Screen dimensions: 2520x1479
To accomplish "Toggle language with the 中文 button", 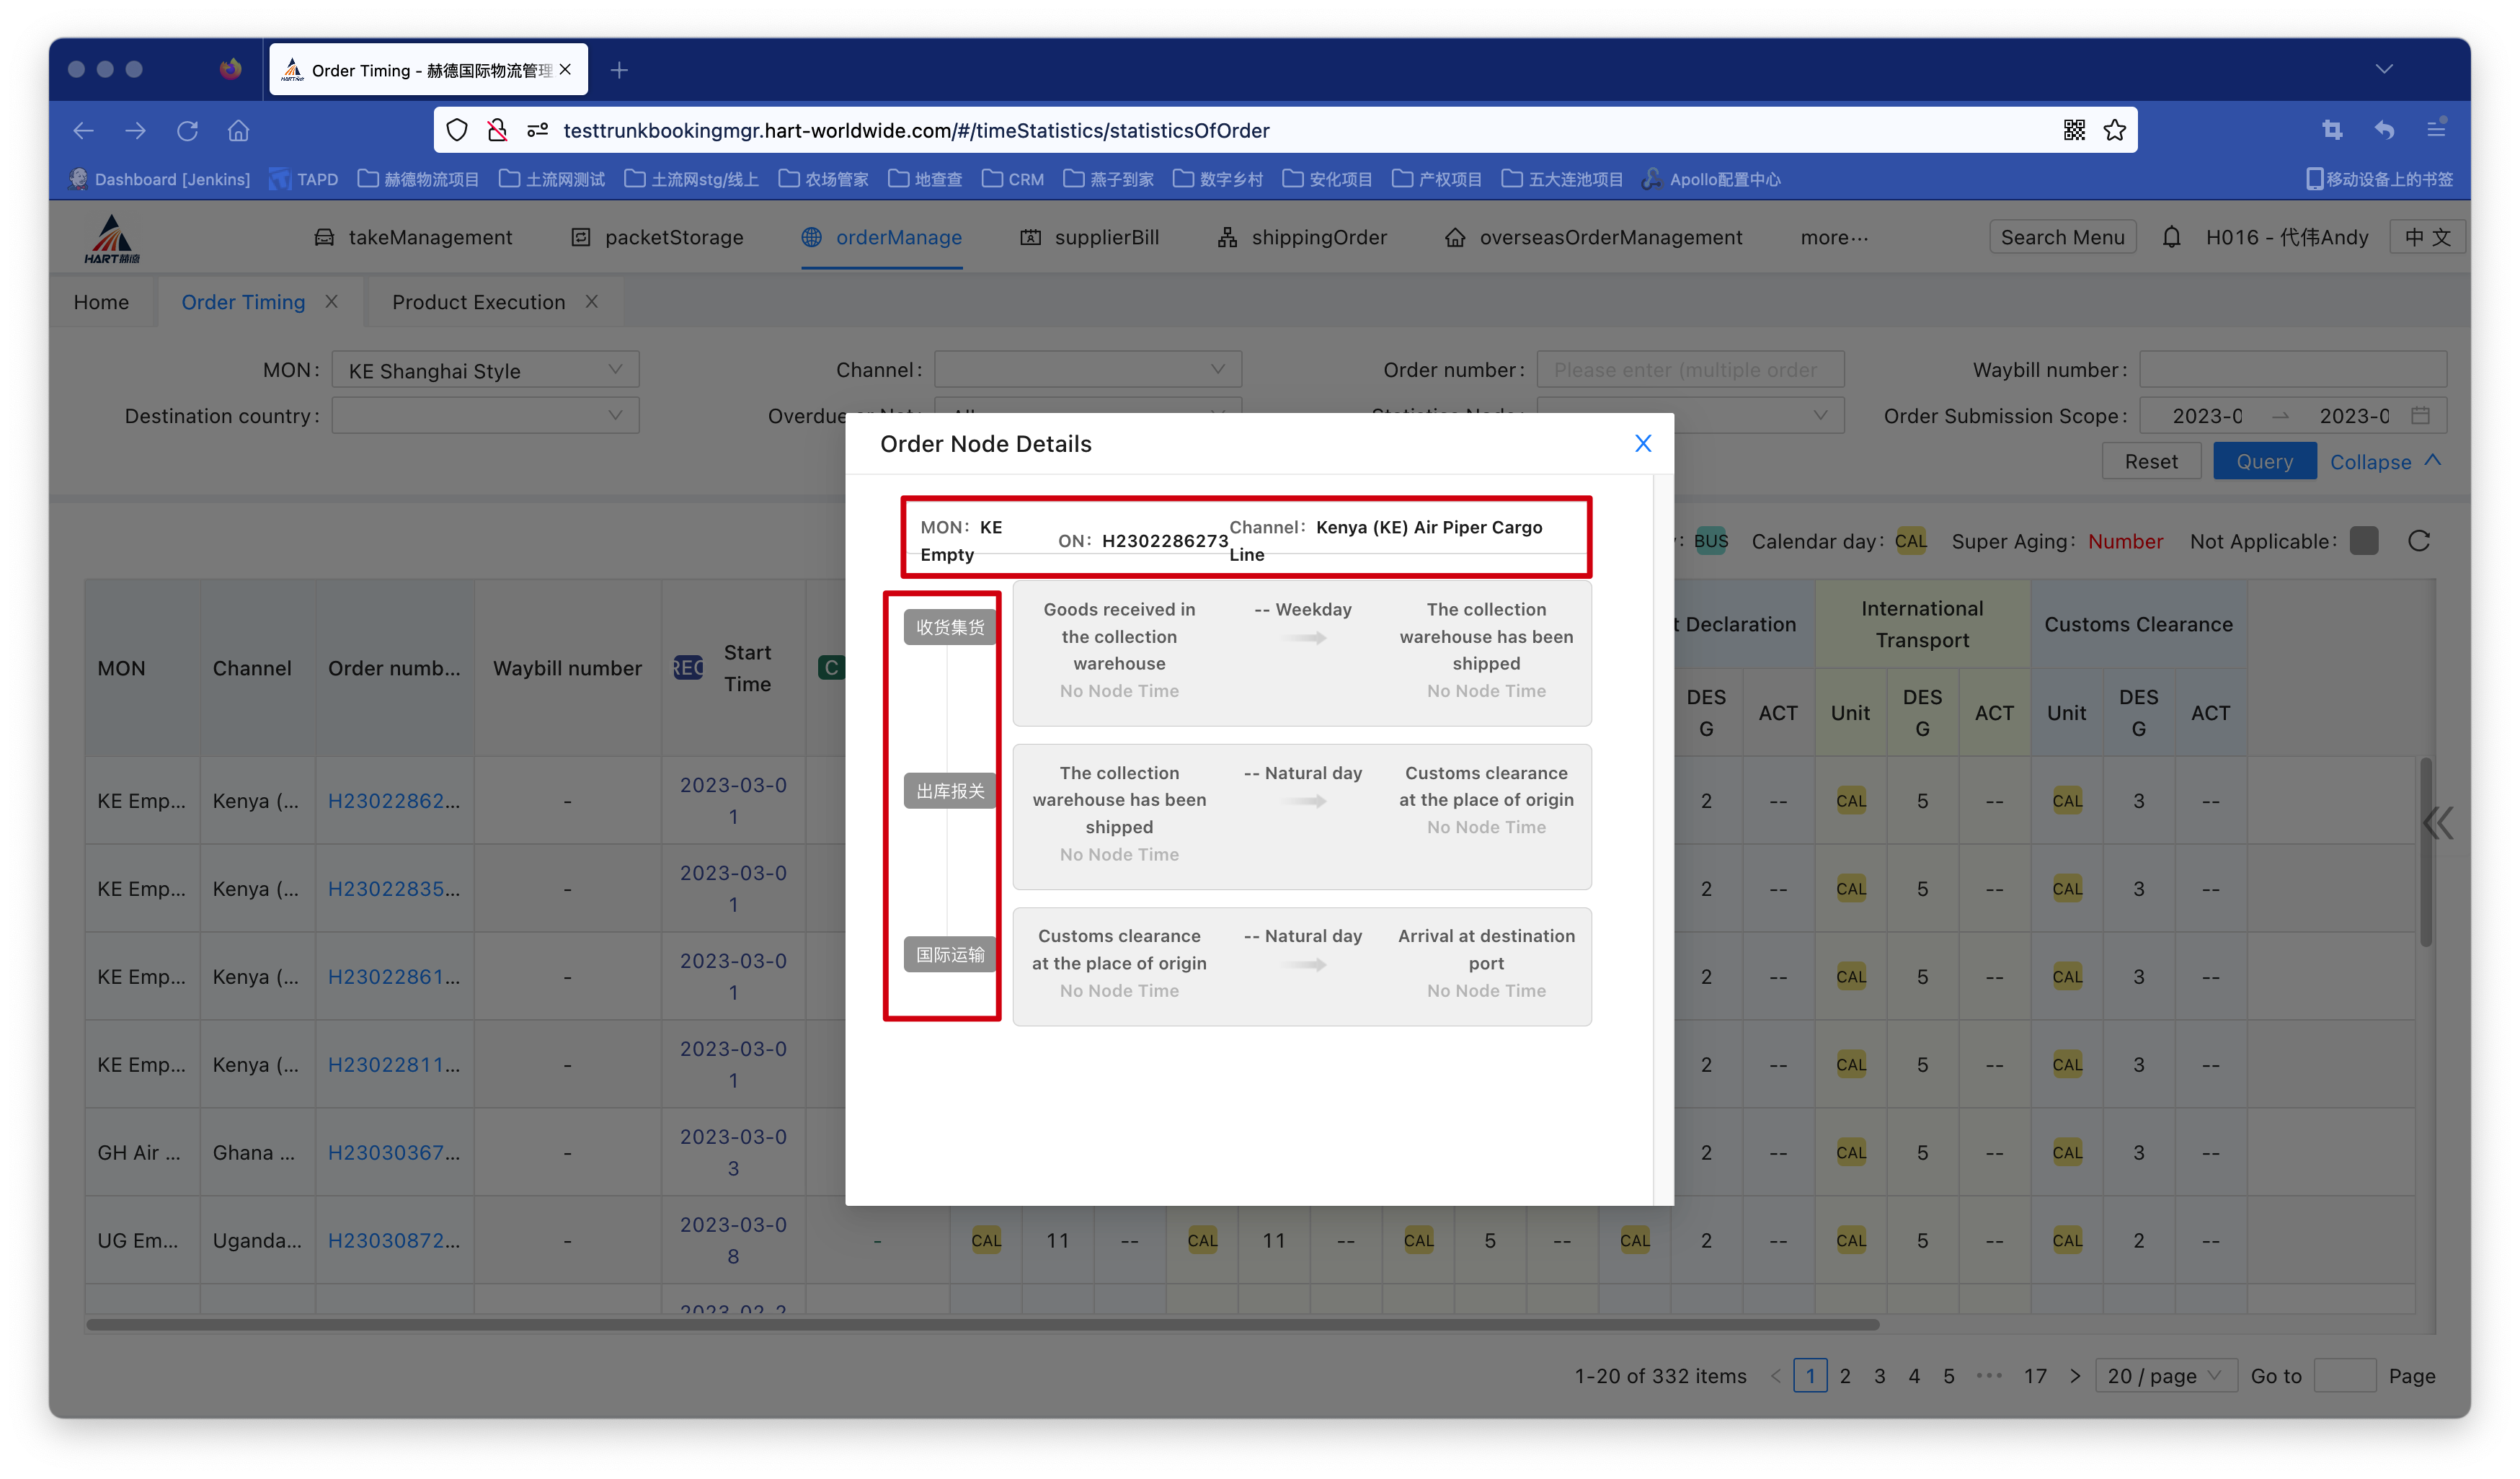I will 2427,237.
